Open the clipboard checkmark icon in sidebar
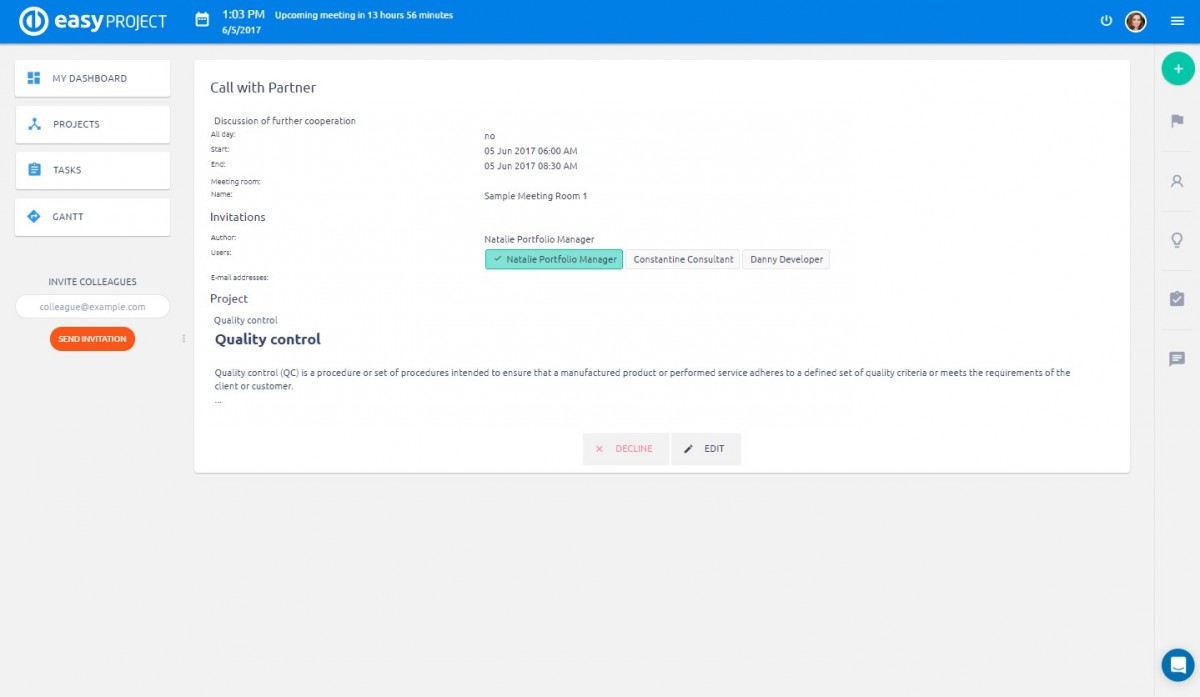This screenshot has width=1200, height=697. pyautogui.click(x=1177, y=299)
